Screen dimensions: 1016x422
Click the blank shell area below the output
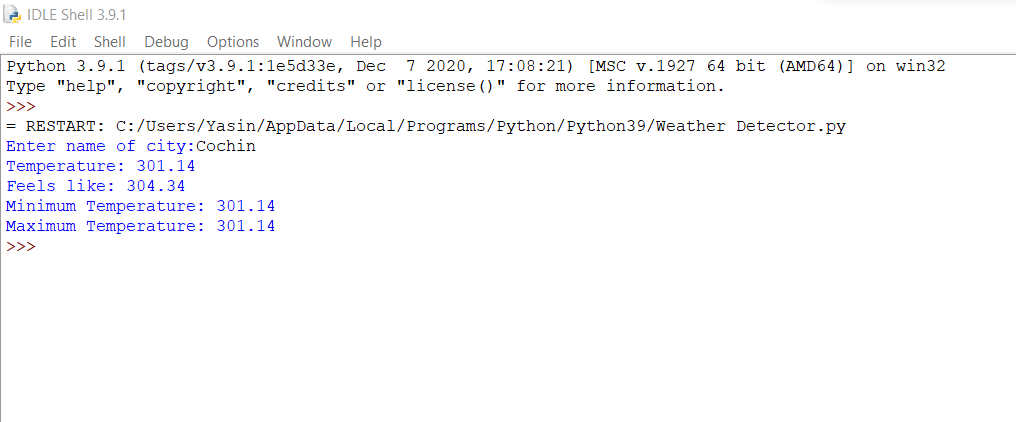(x=508, y=337)
